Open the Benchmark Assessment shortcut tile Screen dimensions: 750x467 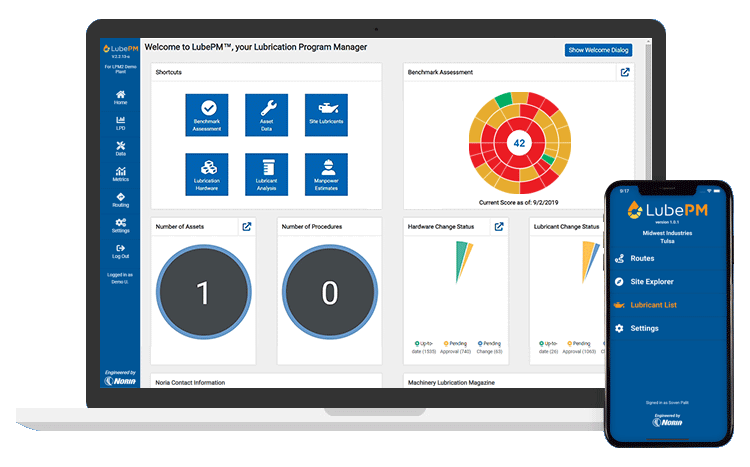[207, 115]
